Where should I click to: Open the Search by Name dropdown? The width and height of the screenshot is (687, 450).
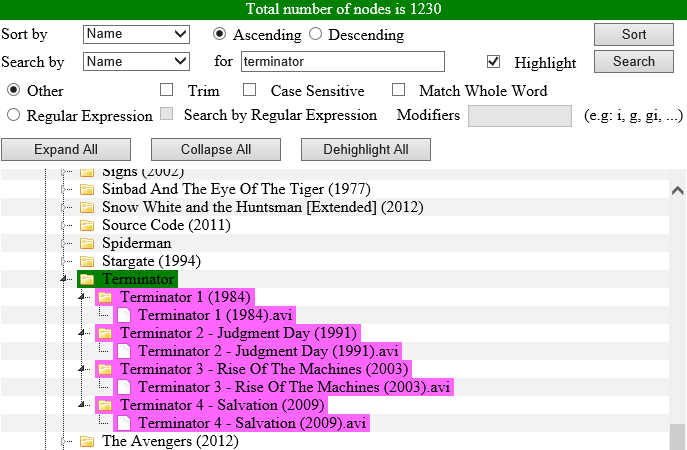[136, 62]
